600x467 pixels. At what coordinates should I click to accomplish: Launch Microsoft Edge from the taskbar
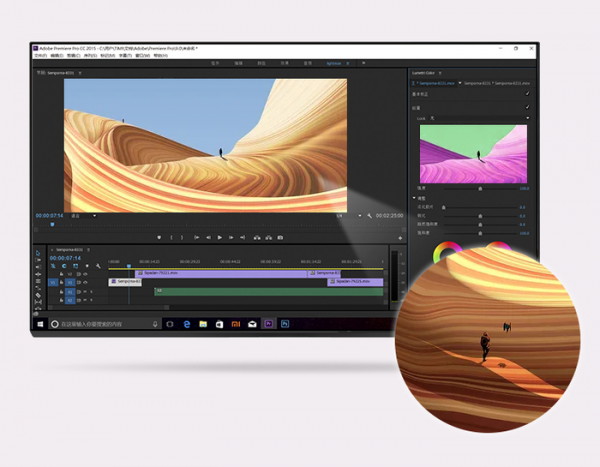pos(185,324)
